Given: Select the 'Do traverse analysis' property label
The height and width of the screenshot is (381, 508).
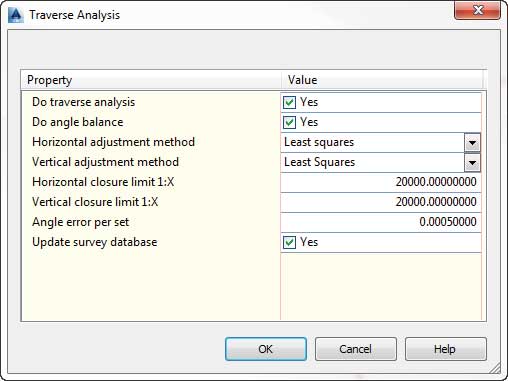Looking at the screenshot, I should 84,102.
